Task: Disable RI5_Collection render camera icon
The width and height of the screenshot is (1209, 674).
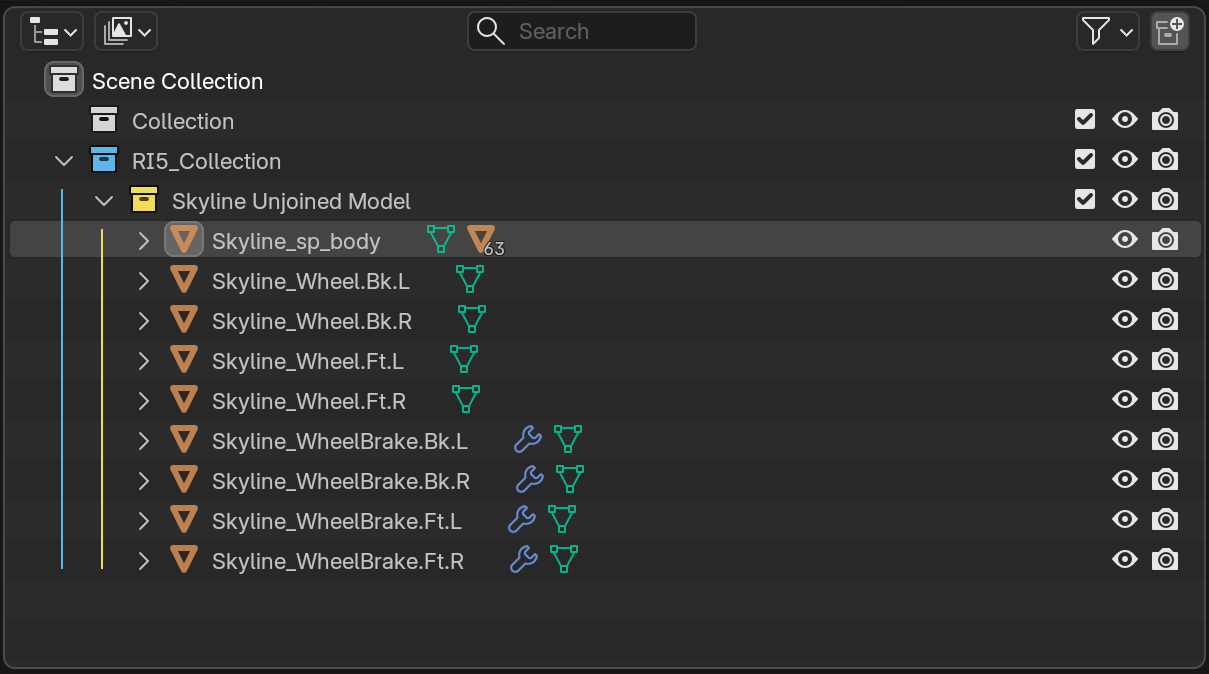Action: 1165,160
